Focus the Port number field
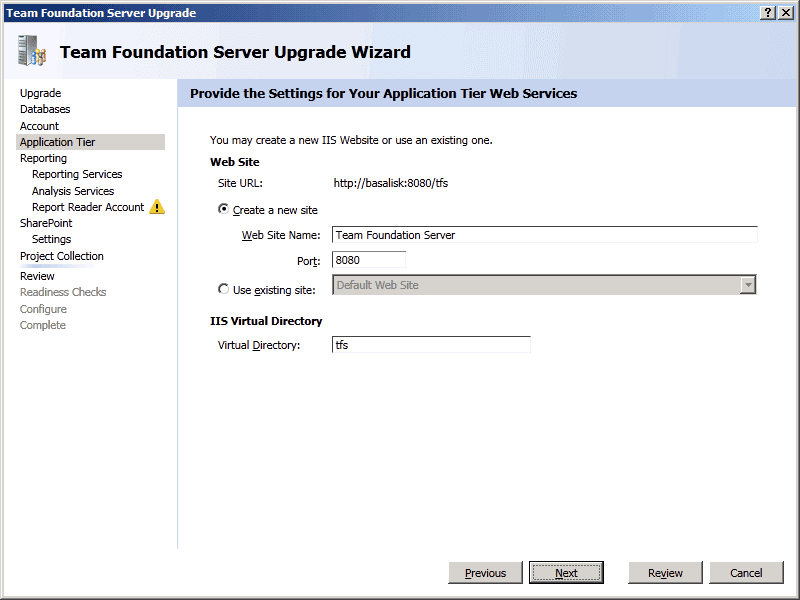800x600 pixels. point(368,260)
